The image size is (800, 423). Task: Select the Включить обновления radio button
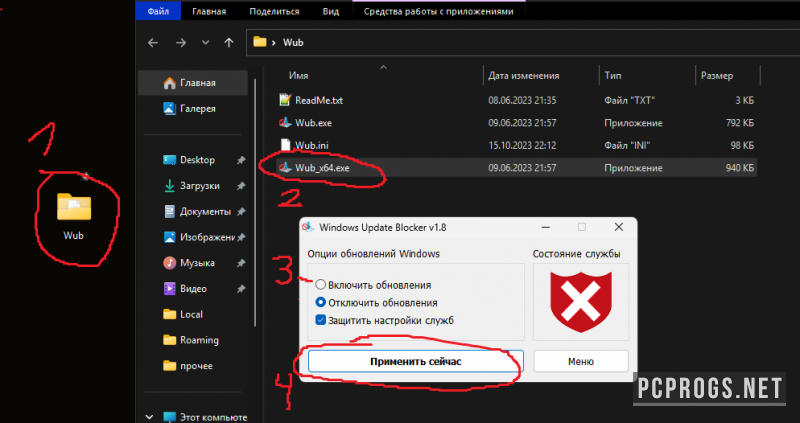(x=320, y=285)
